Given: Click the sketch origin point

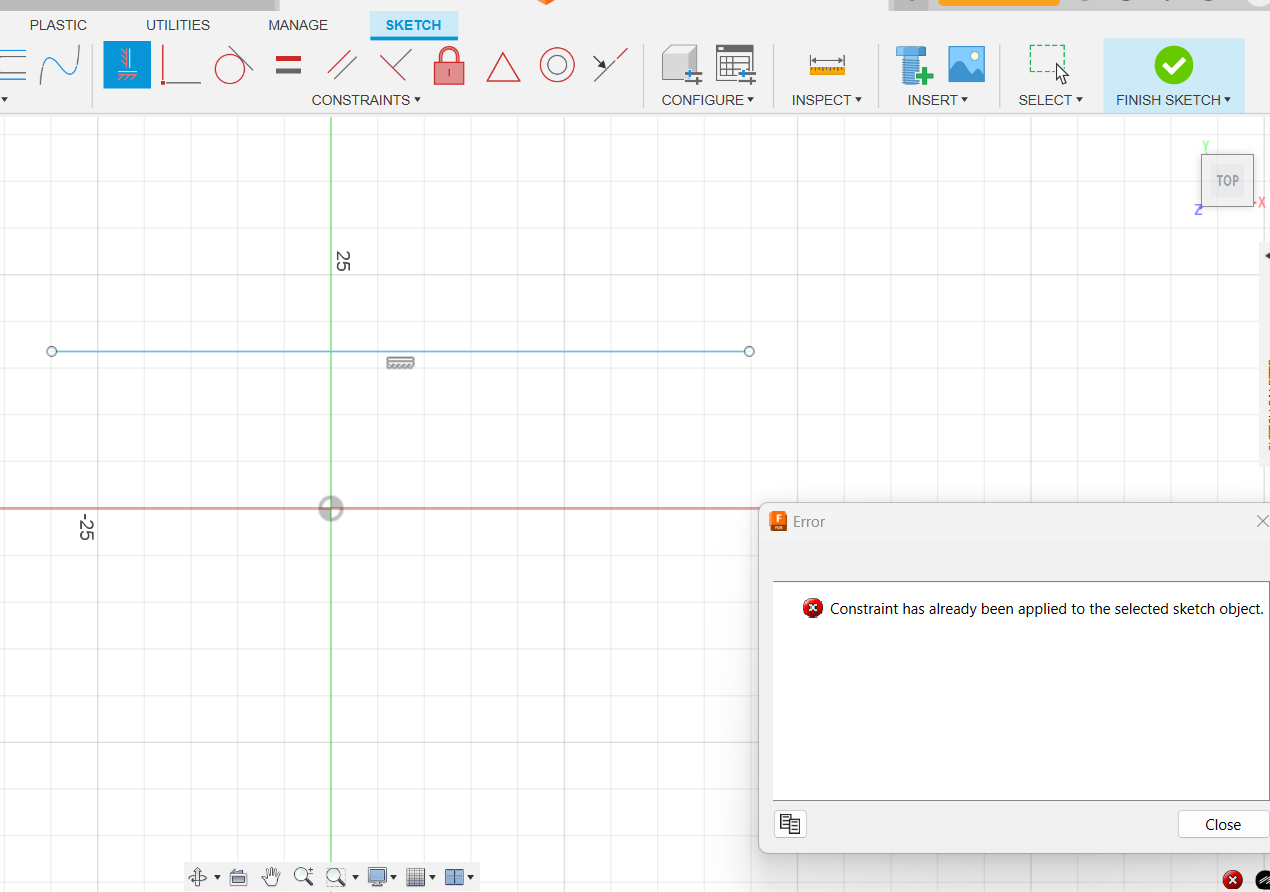Looking at the screenshot, I should coord(331,508).
